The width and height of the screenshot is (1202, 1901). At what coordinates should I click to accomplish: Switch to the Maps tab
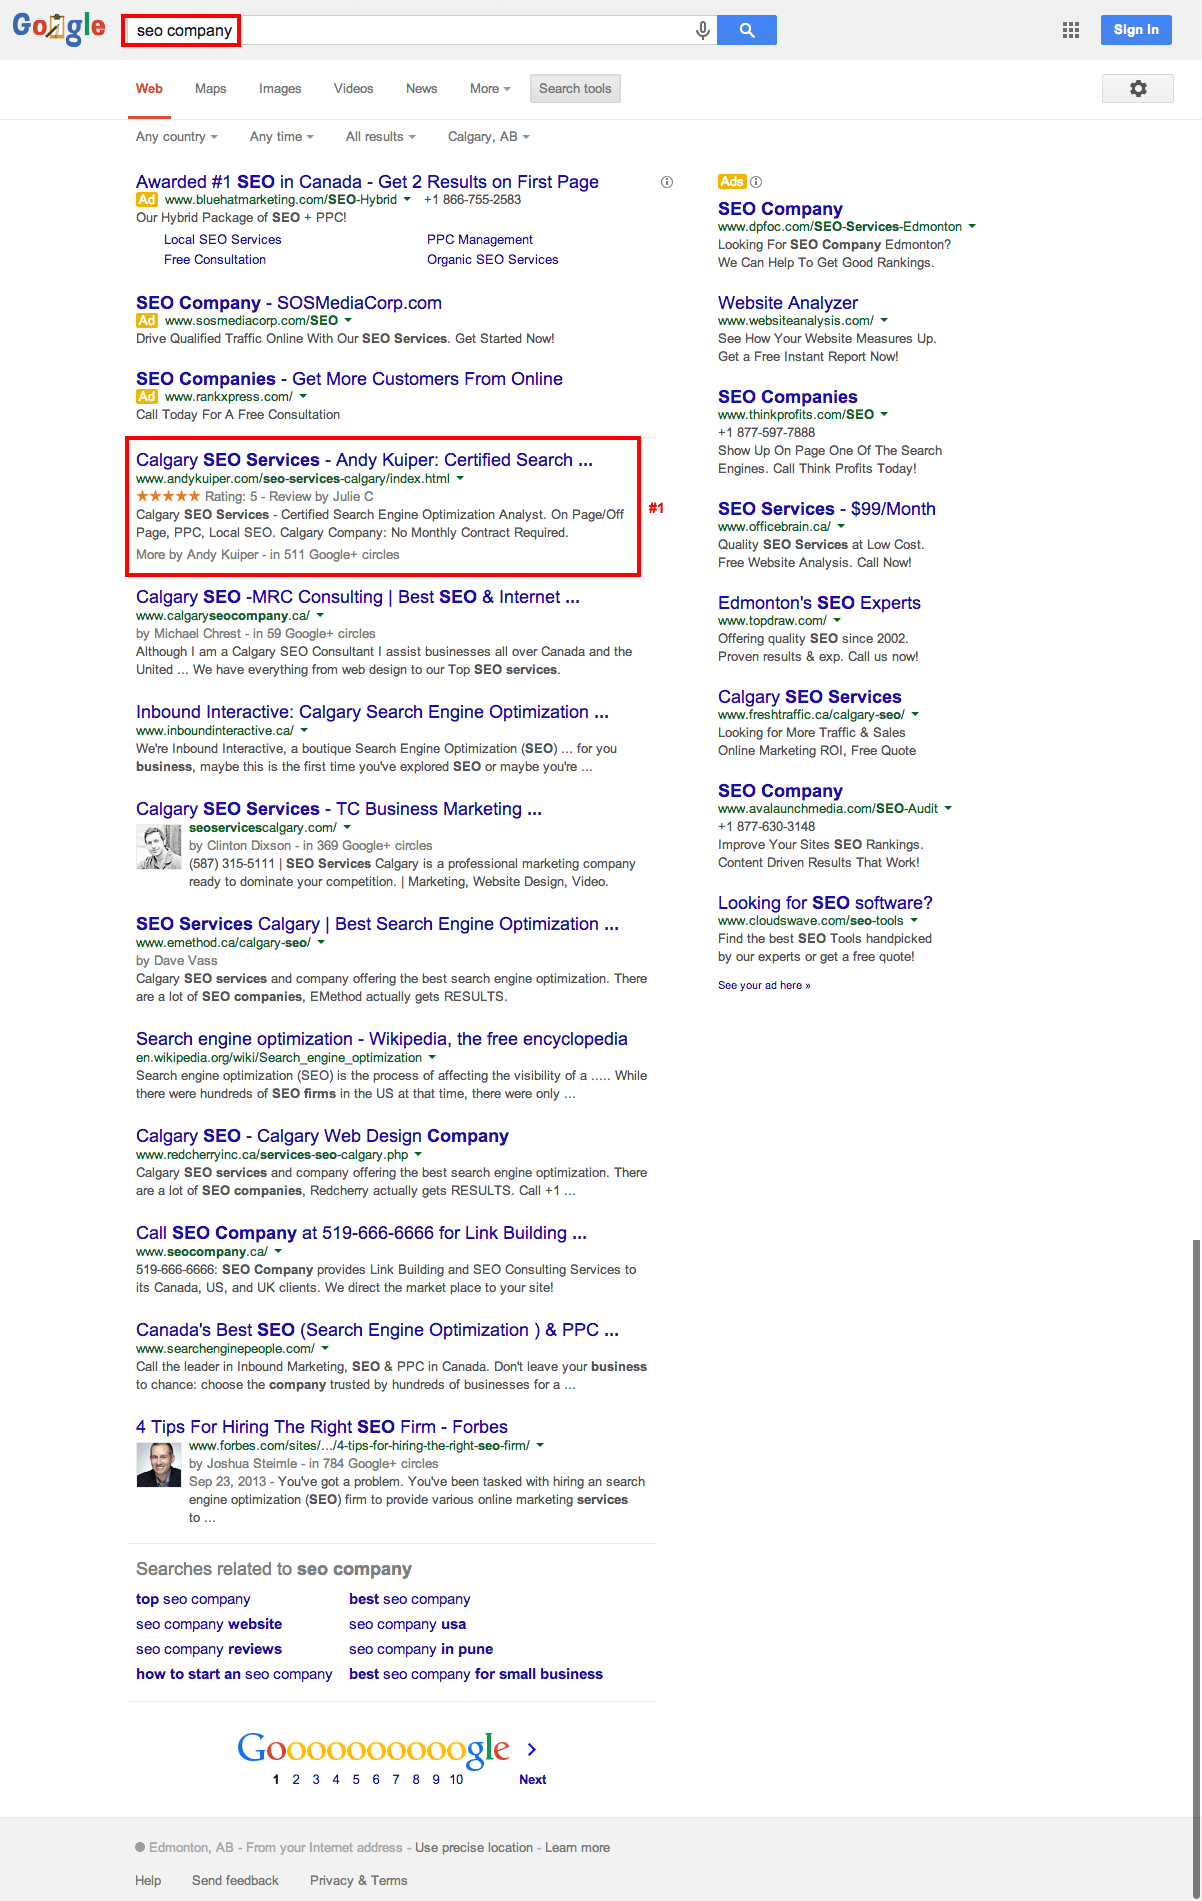(211, 89)
